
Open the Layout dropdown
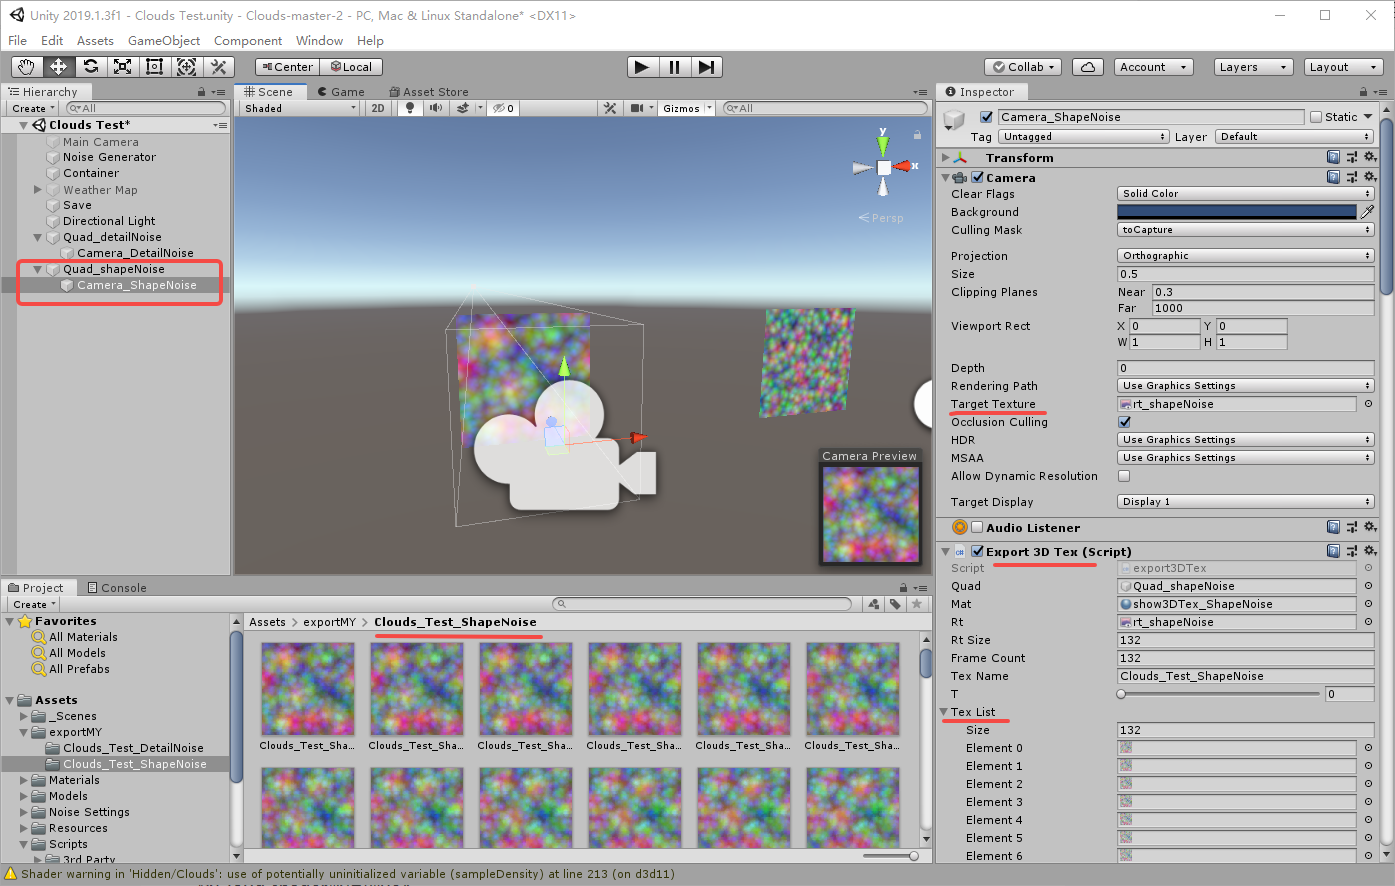tap(1343, 67)
